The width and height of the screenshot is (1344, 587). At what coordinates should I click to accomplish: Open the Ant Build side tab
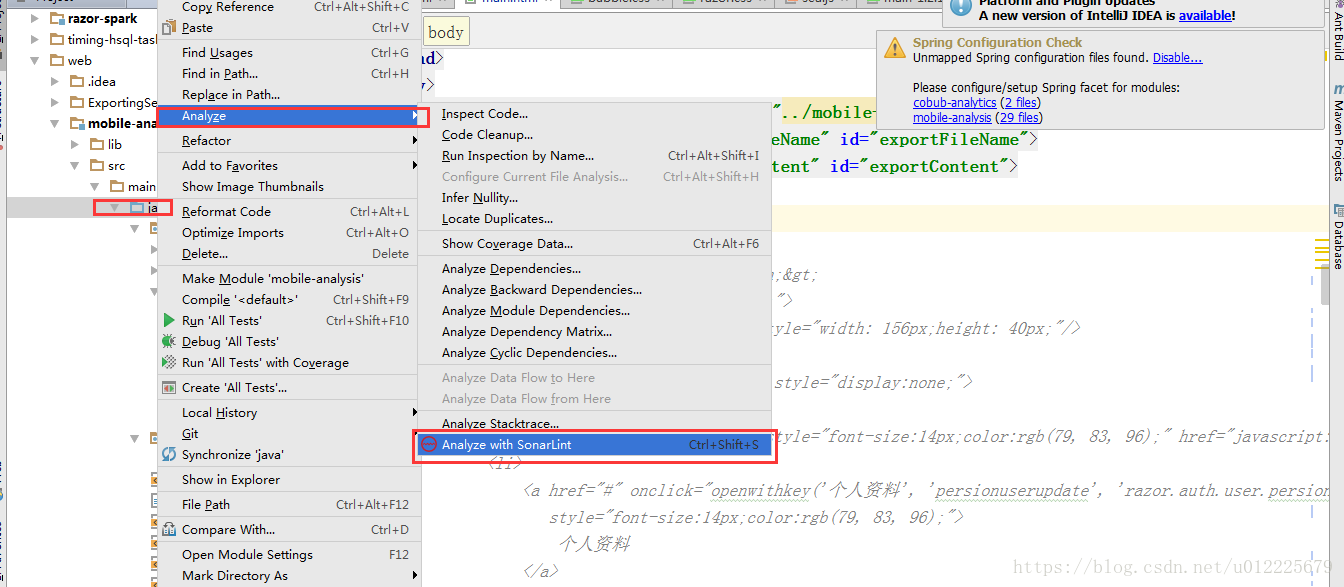[x=1337, y=33]
